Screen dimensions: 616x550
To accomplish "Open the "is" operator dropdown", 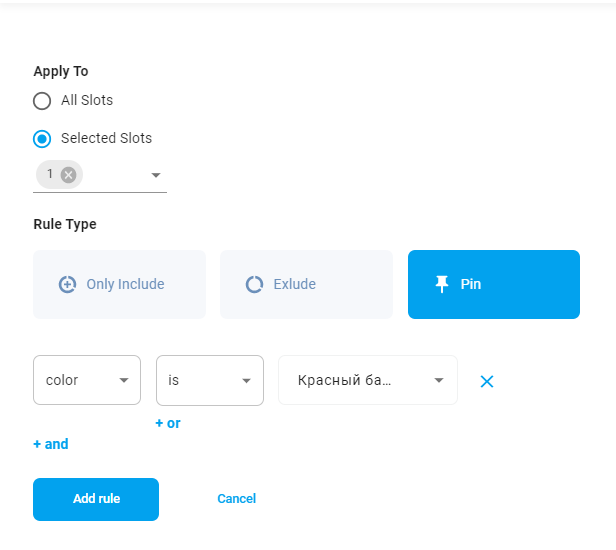I will pyautogui.click(x=210, y=380).
